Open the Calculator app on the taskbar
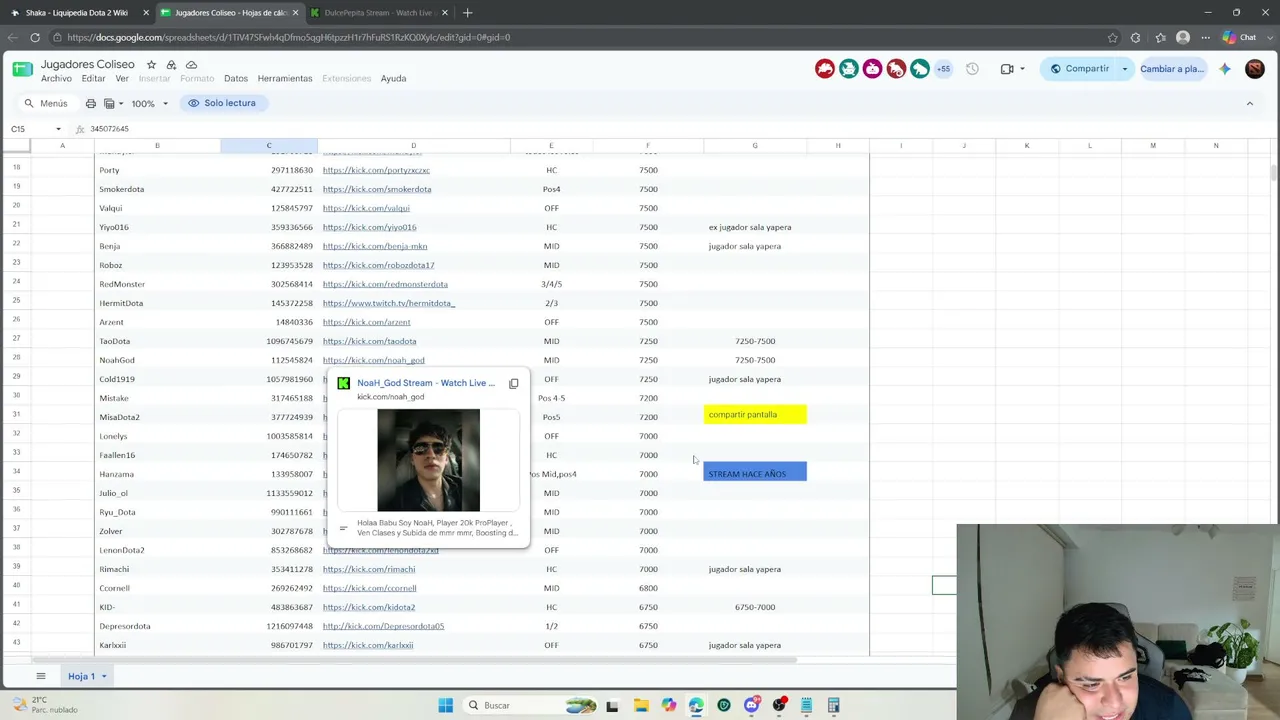 (833, 706)
